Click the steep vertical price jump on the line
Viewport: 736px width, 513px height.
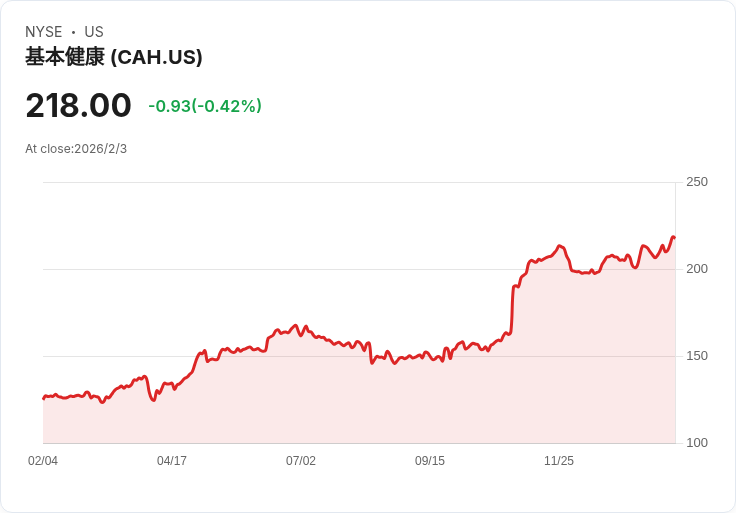[x=513, y=310]
